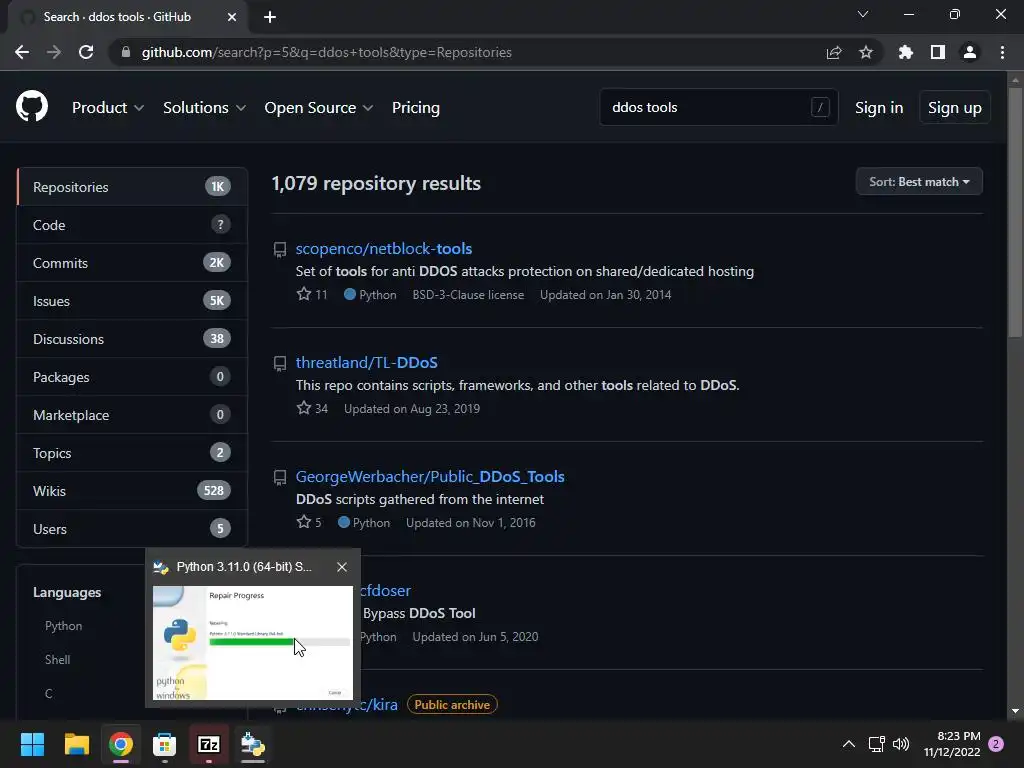Click the page vertical scrollbar thumb

pos(1015,212)
